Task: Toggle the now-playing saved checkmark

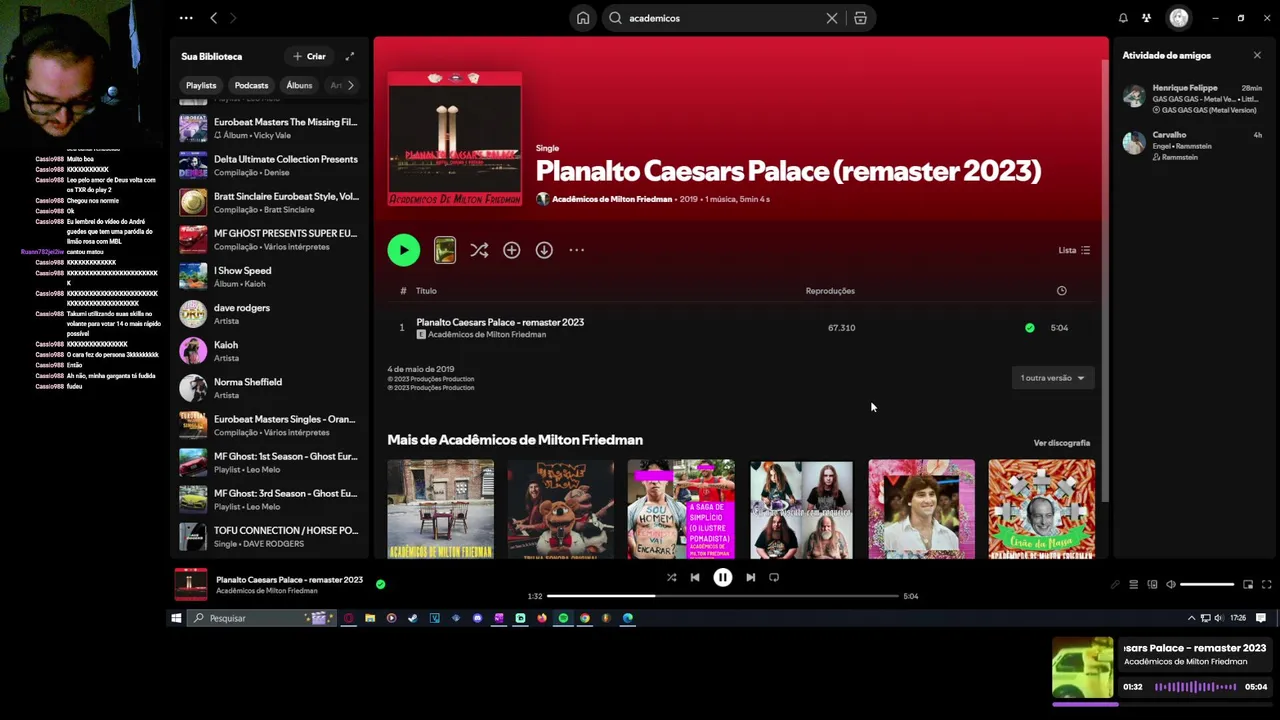Action: click(380, 584)
